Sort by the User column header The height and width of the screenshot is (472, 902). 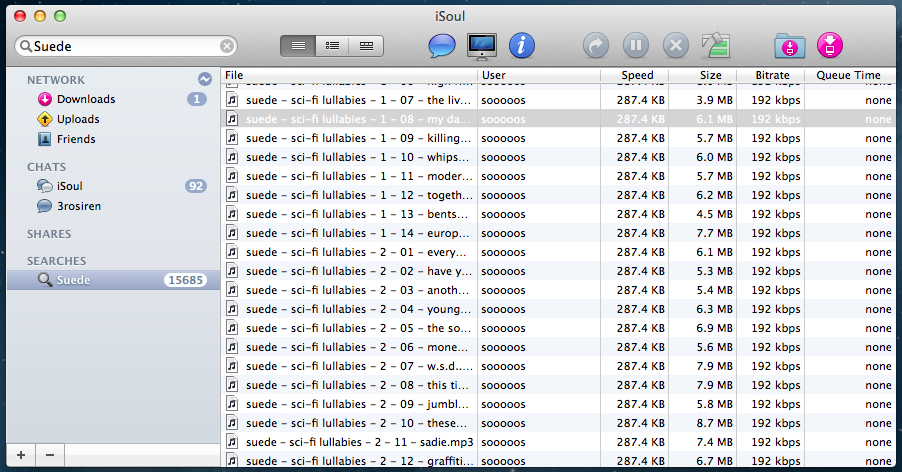pyautogui.click(x=539, y=75)
